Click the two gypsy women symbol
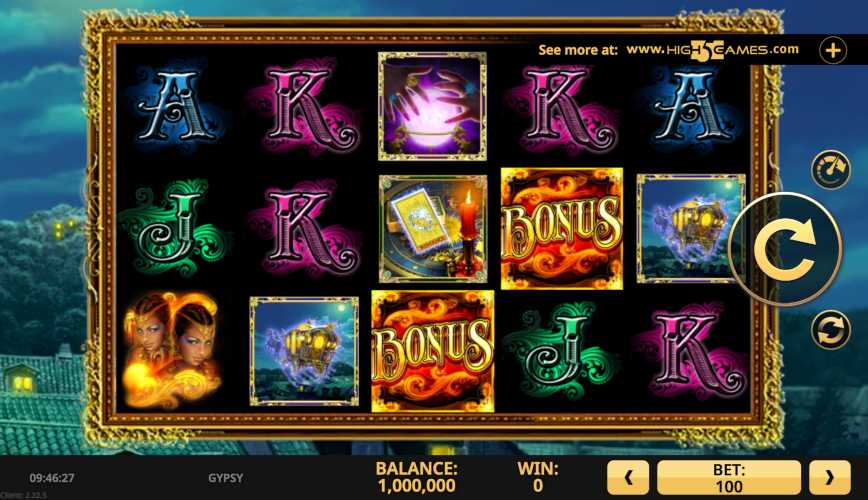 click(x=173, y=351)
